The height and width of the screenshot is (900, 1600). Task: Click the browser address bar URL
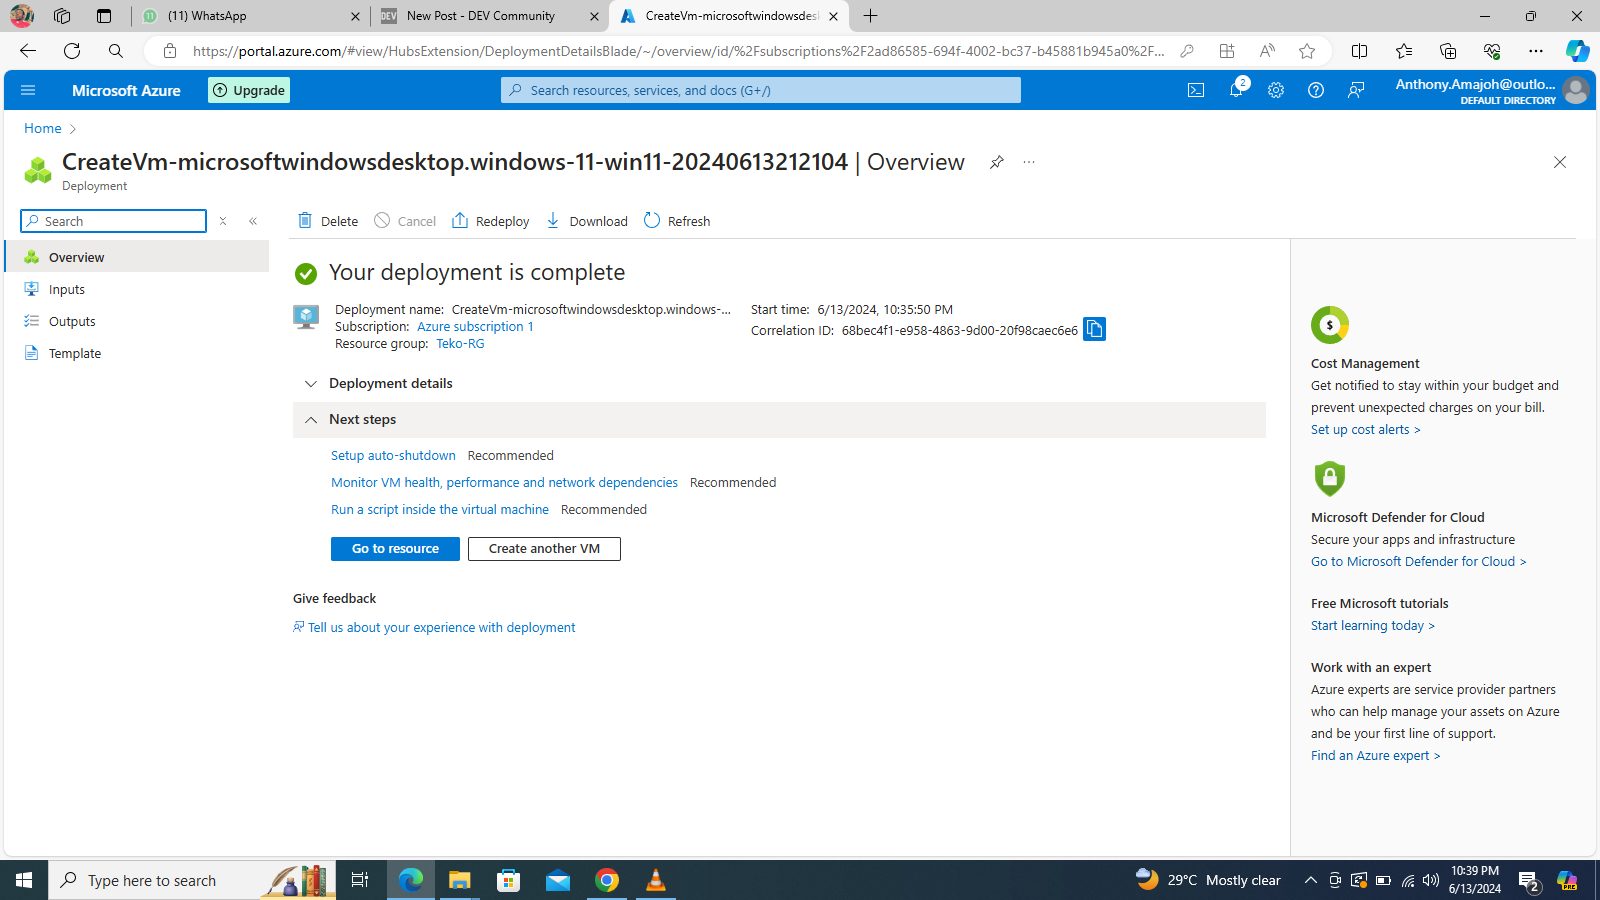pyautogui.click(x=678, y=51)
